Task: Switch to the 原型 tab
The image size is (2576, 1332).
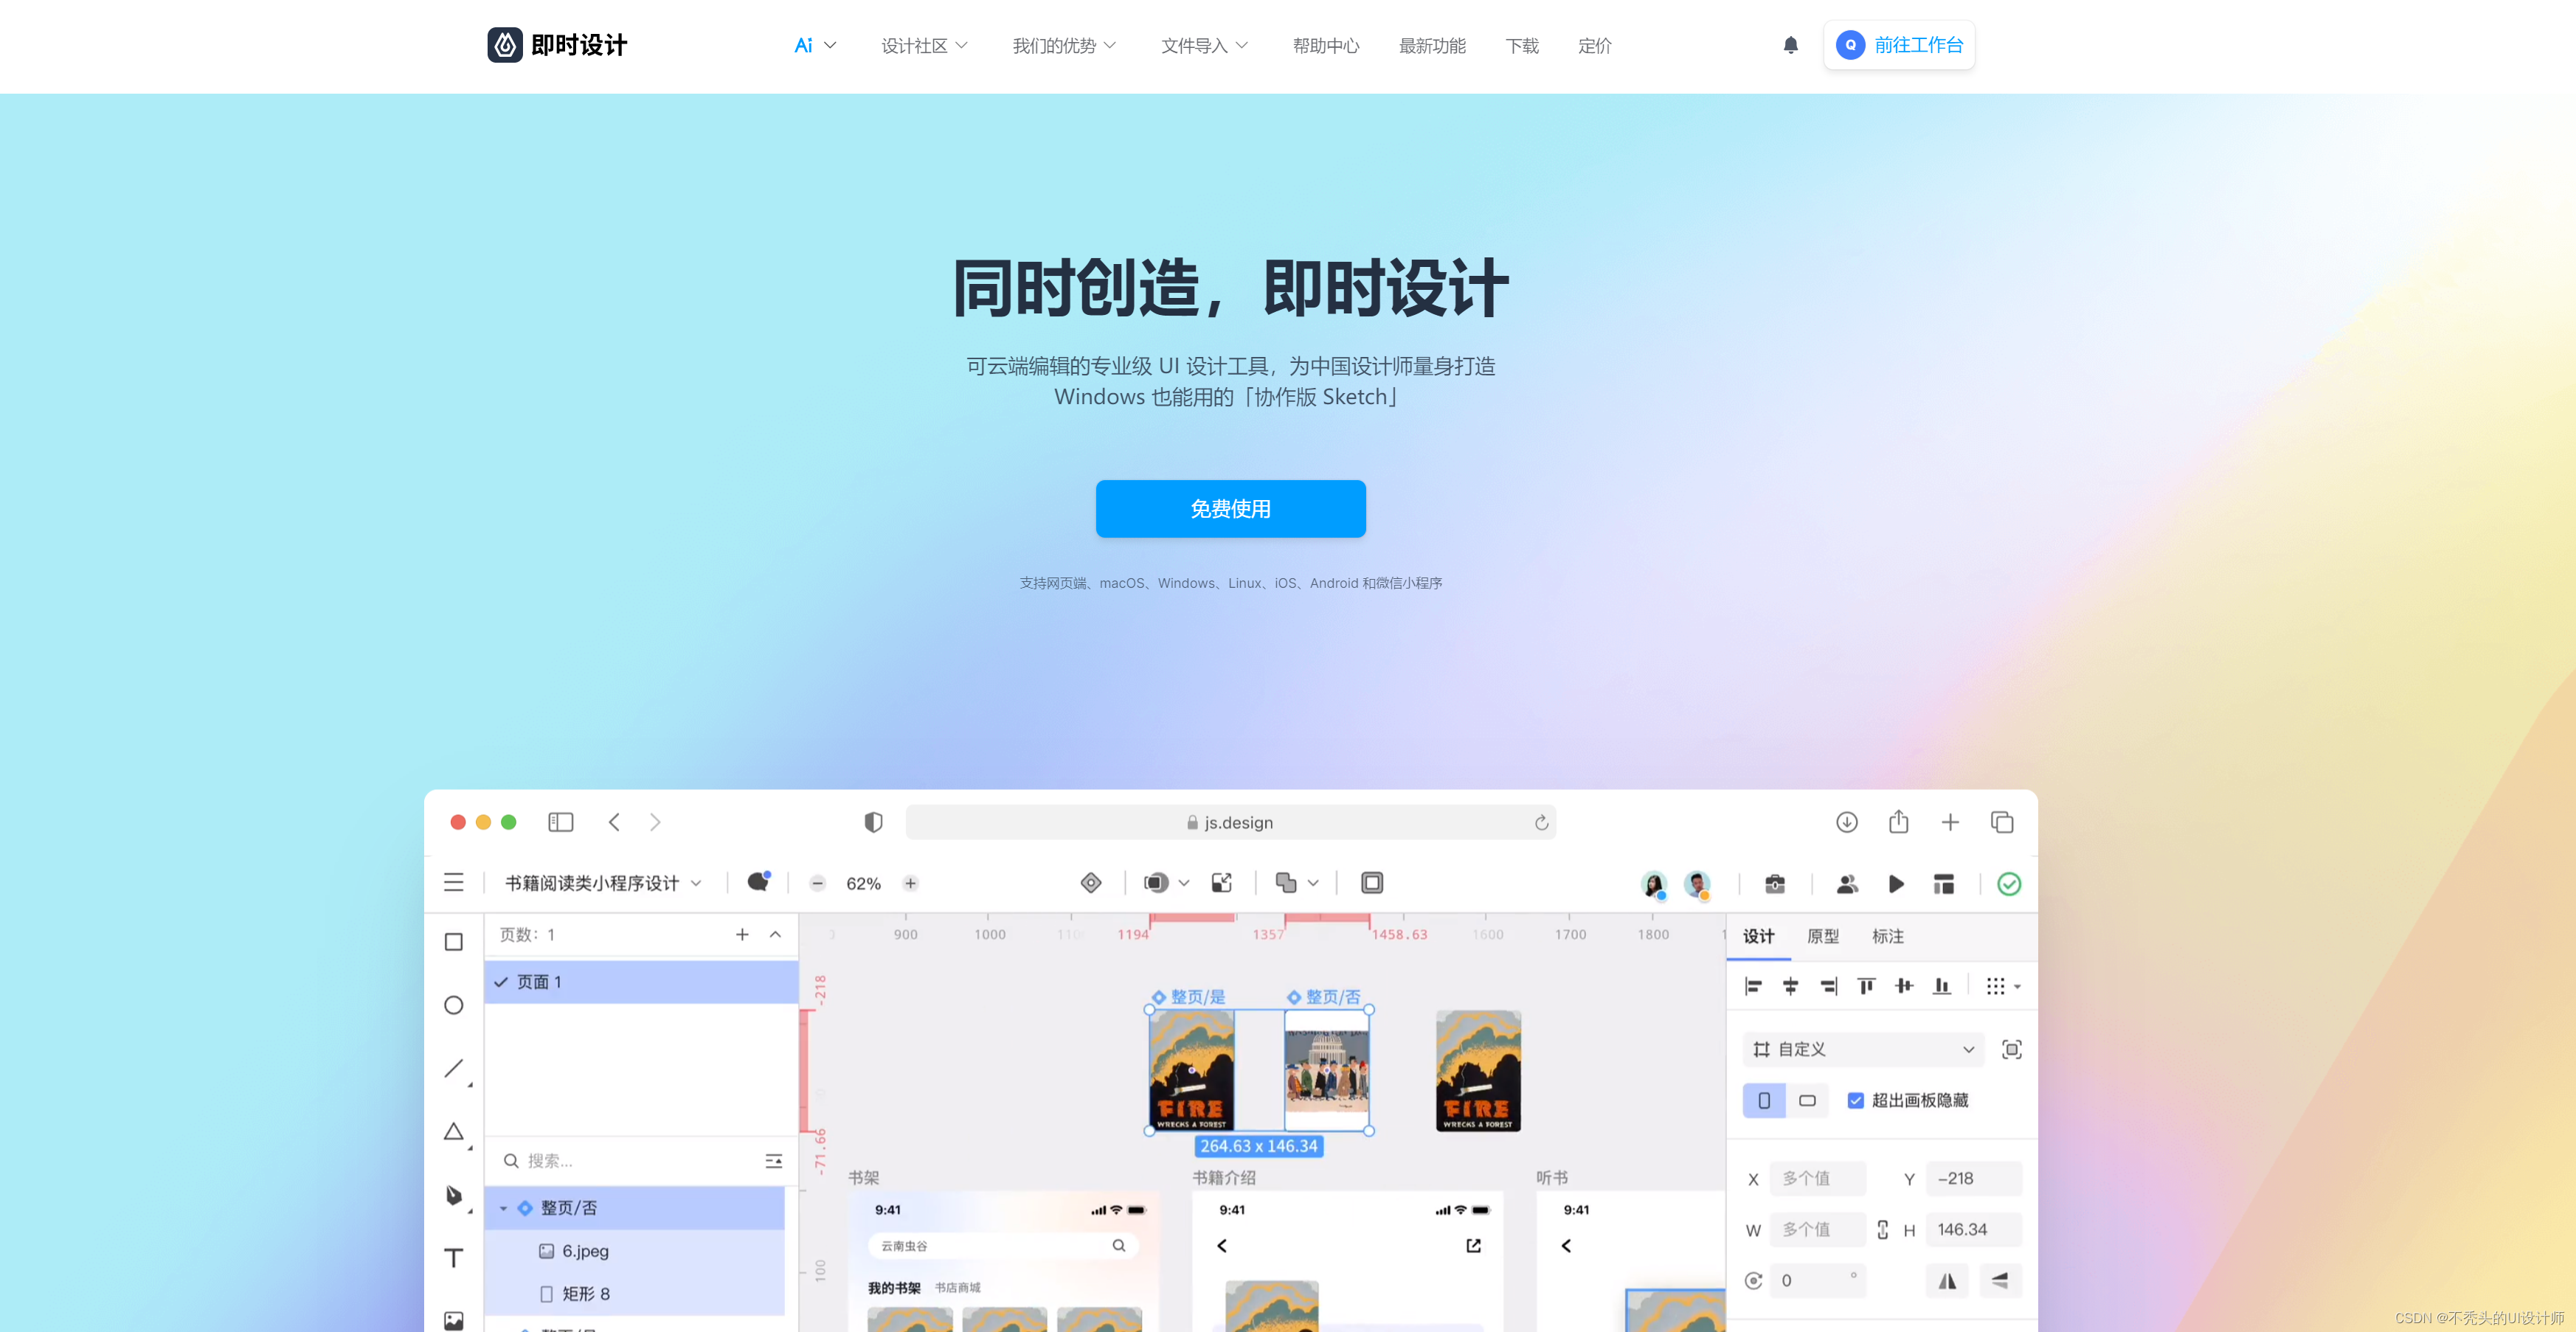Action: coord(1822,936)
